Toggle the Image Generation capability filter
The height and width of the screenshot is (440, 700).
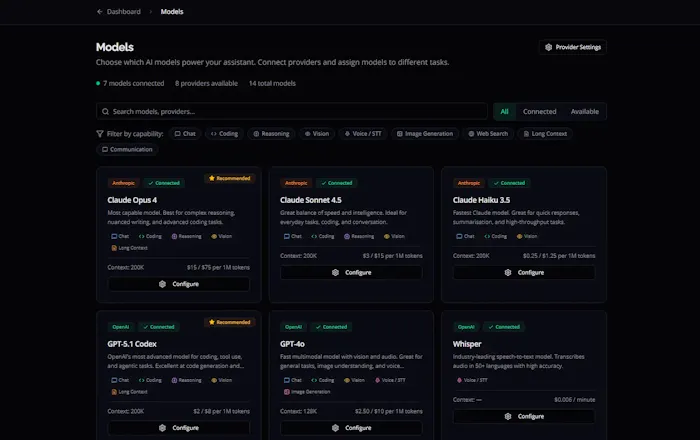pos(425,134)
